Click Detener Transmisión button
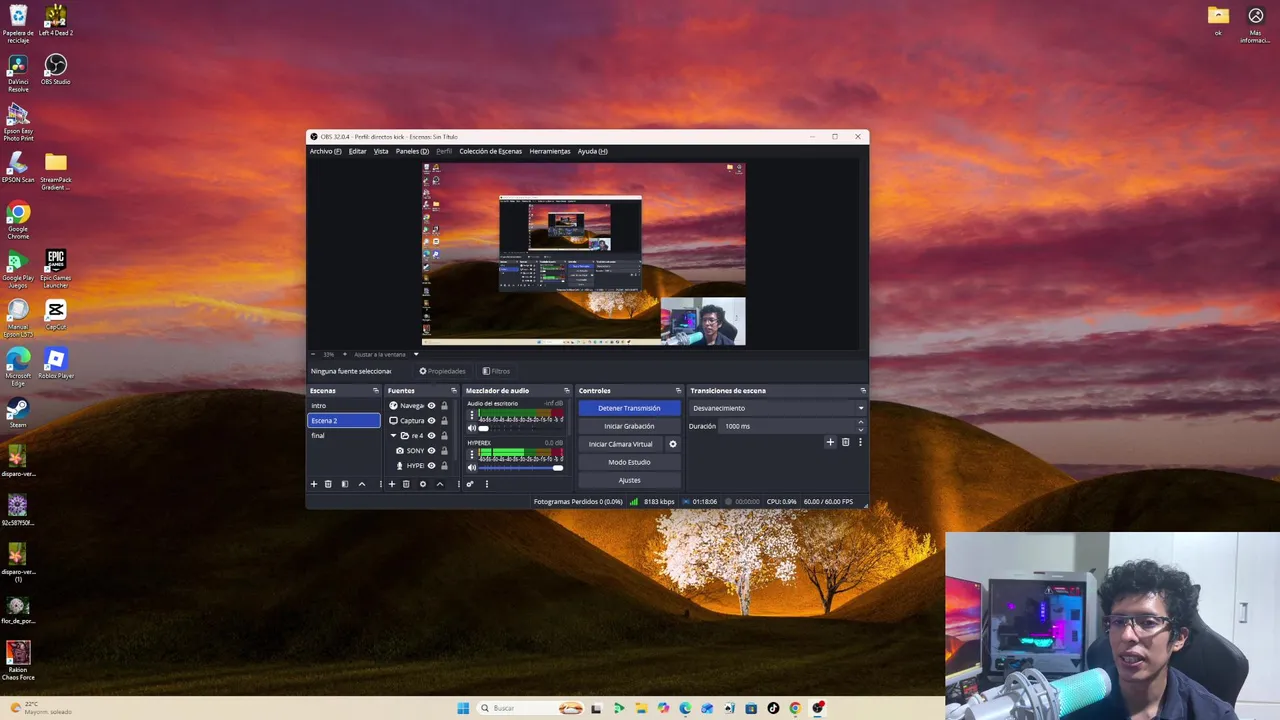 (x=629, y=408)
